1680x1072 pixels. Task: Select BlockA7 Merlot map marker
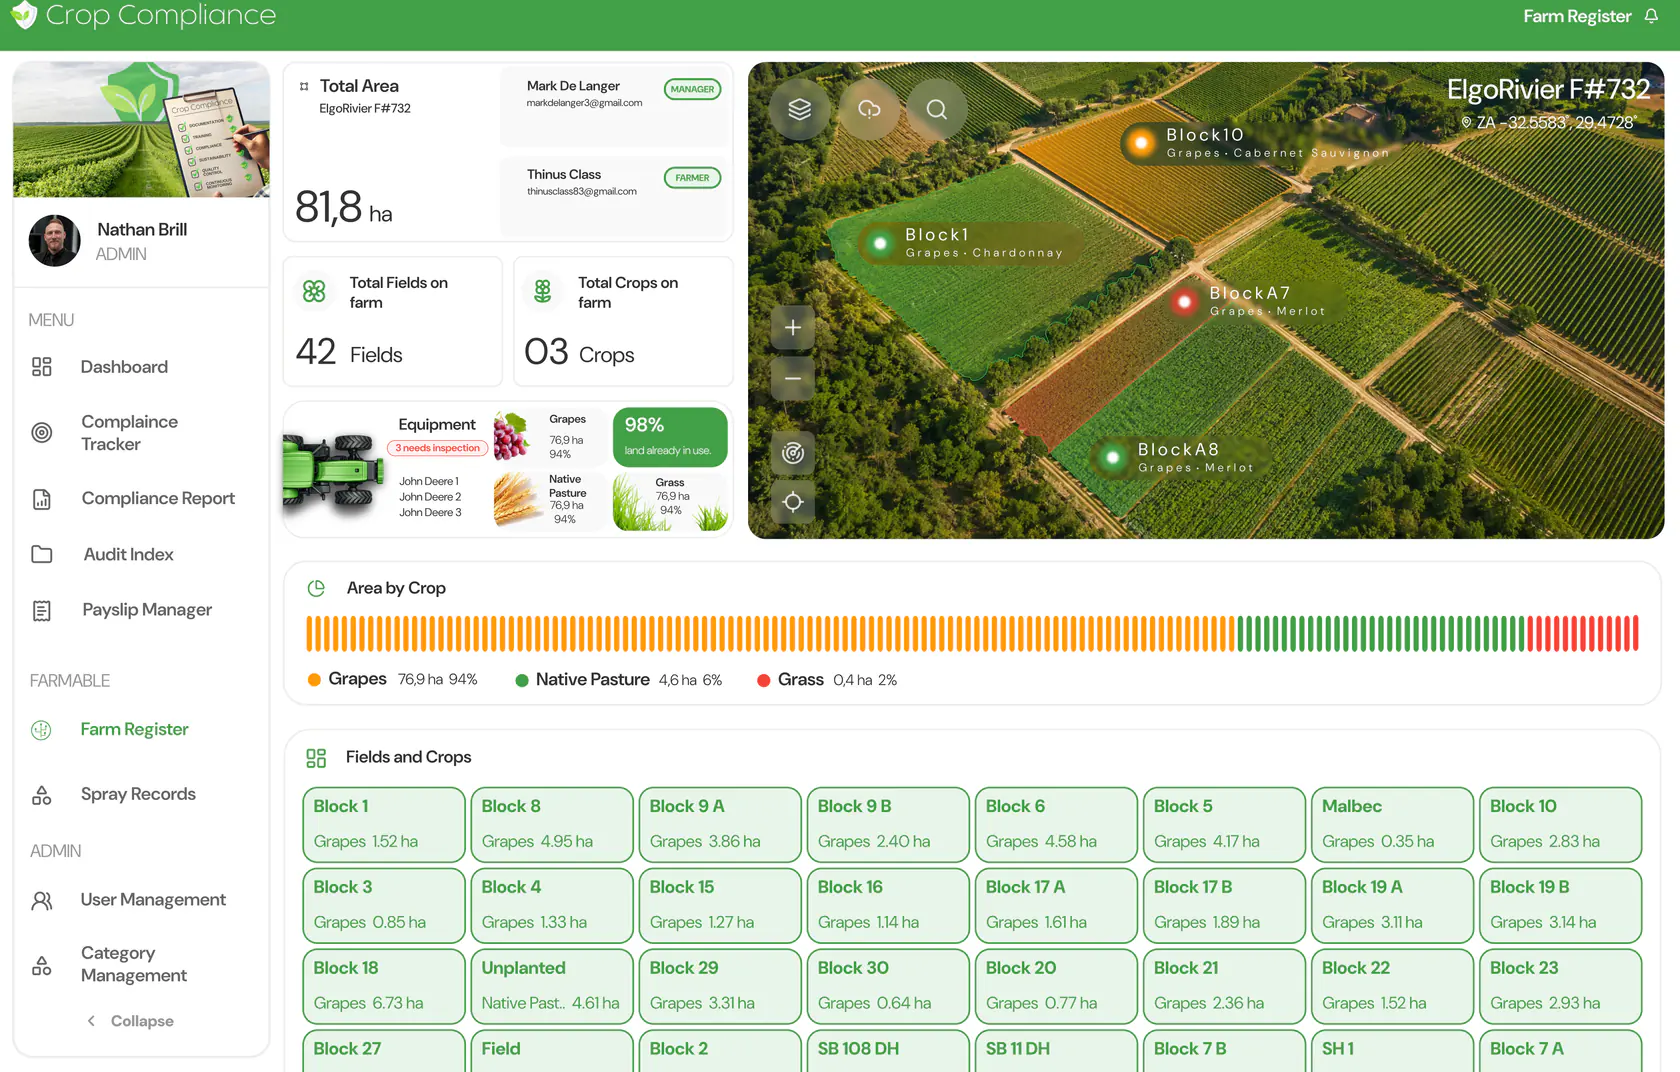tap(1185, 301)
